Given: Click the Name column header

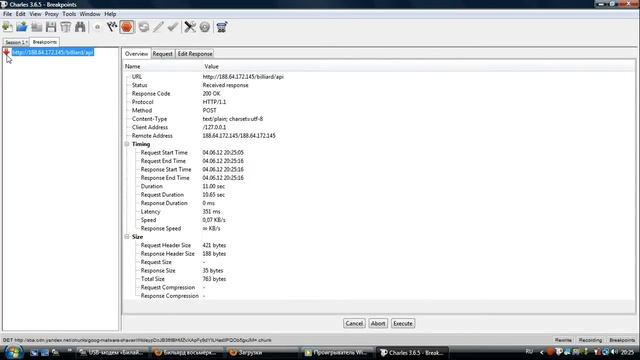Looking at the screenshot, I should [162, 66].
